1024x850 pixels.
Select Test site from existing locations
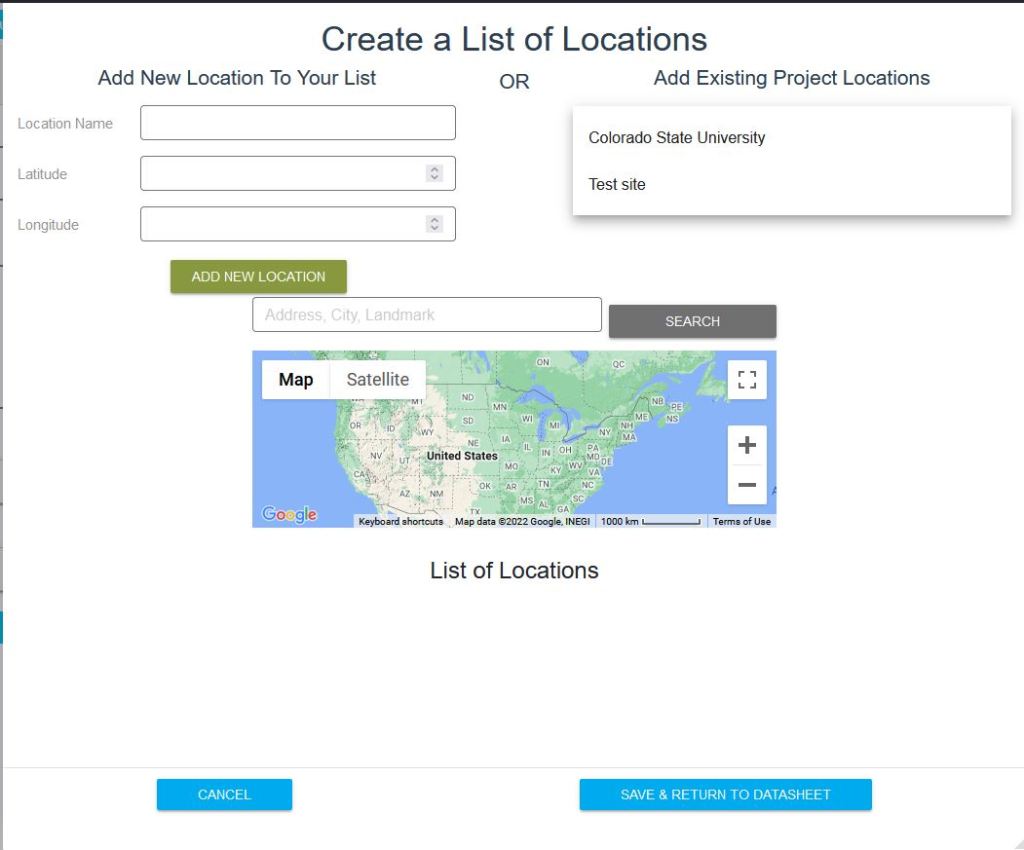pos(617,184)
